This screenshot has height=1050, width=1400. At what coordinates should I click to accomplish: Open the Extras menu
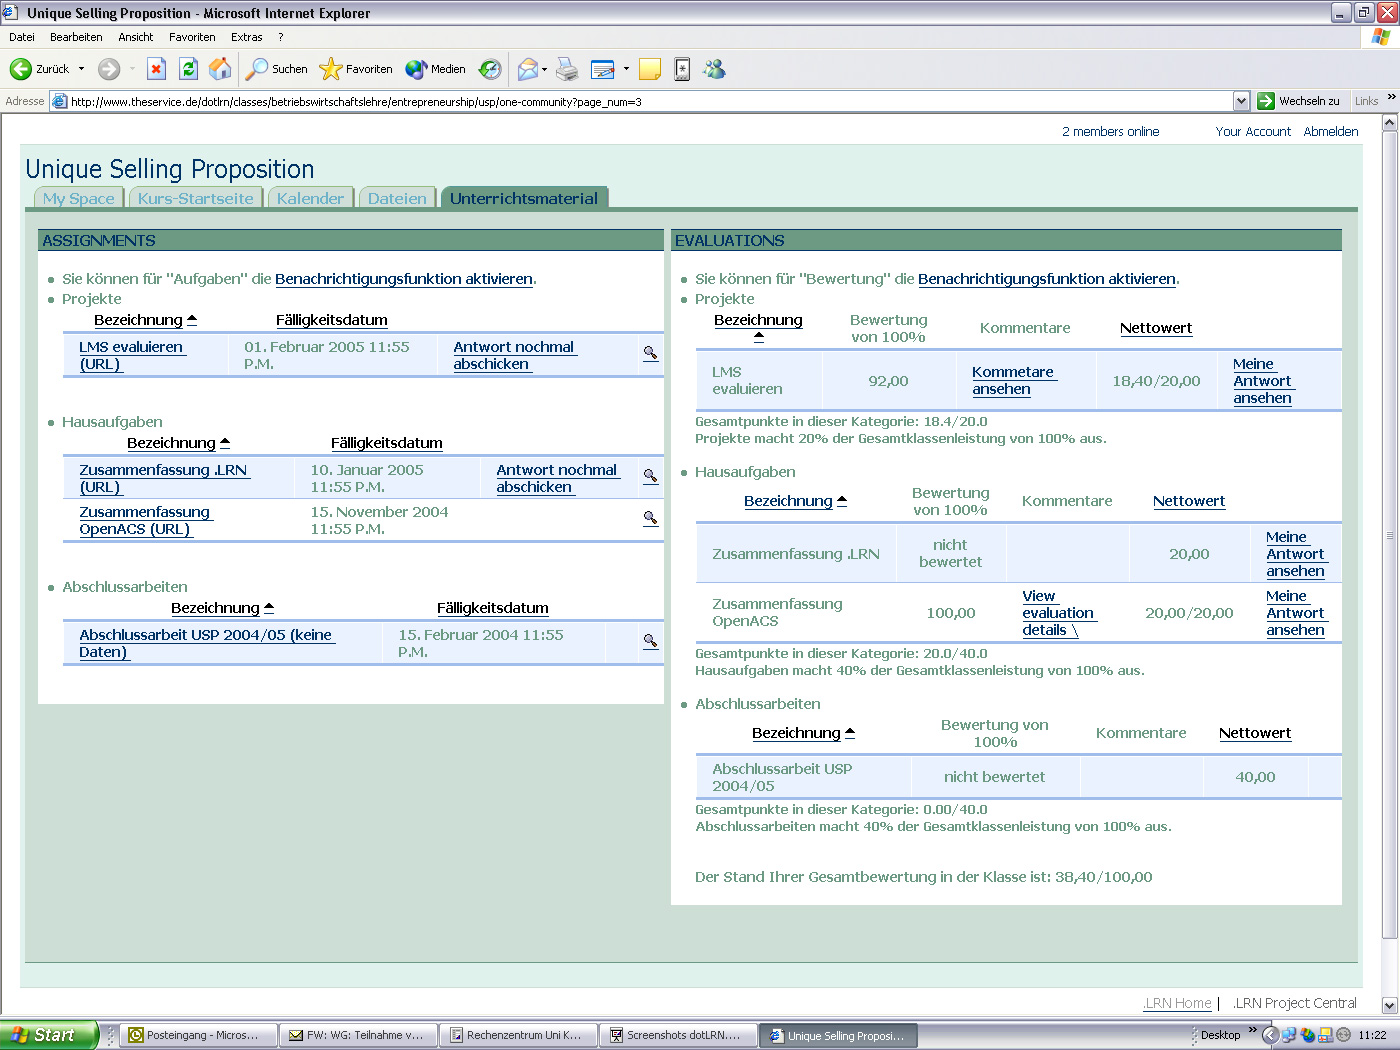tap(246, 37)
